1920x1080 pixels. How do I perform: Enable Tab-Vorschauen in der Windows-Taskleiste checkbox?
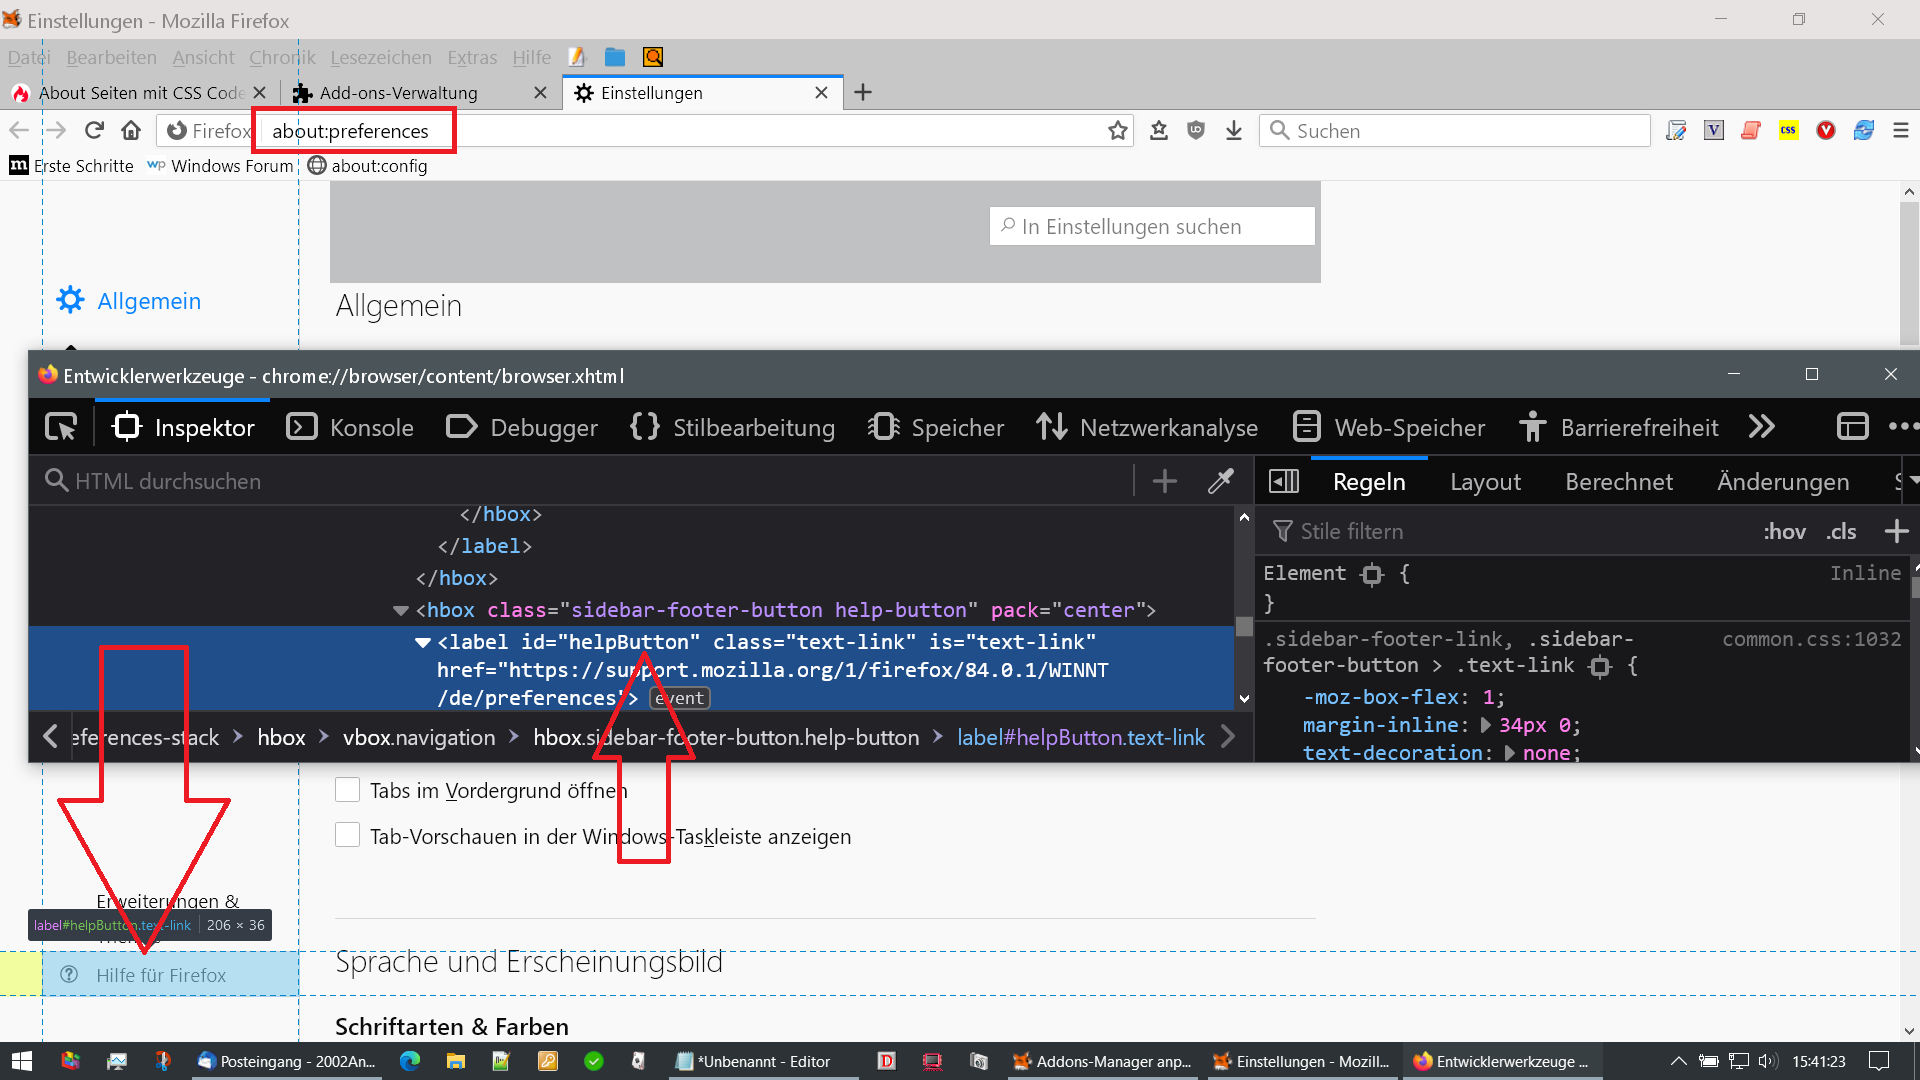347,836
